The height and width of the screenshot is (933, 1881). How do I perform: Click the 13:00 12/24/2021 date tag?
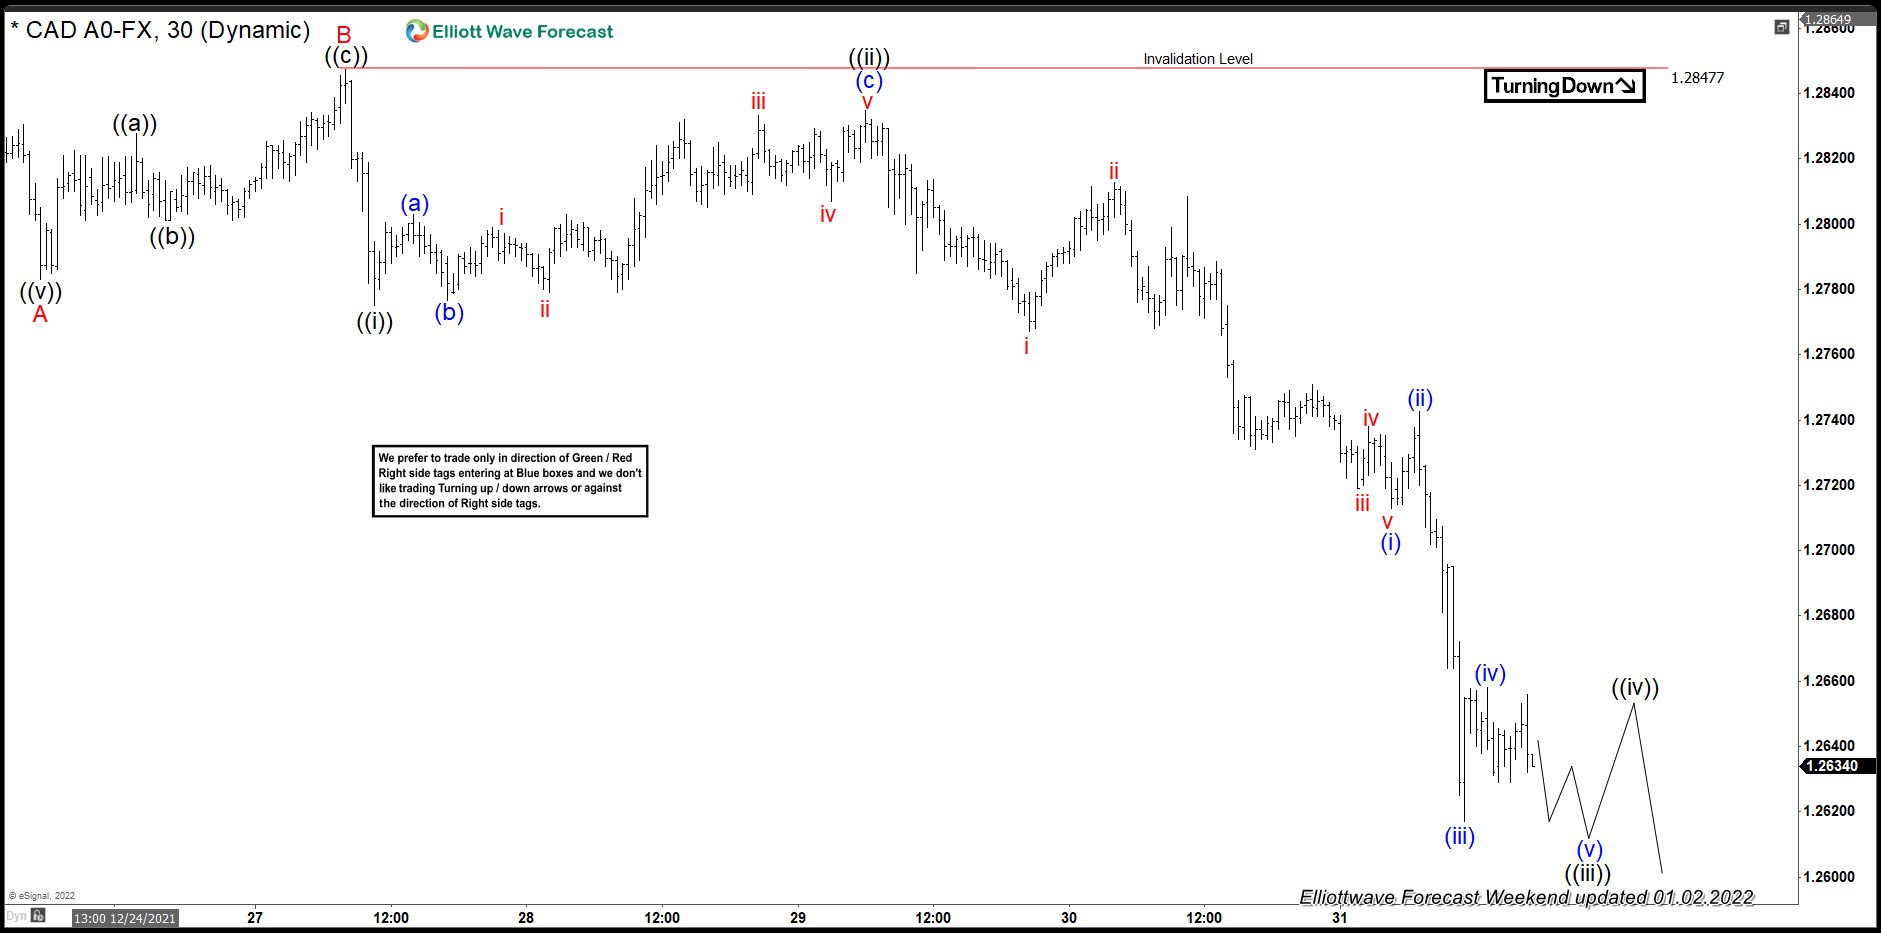(125, 918)
